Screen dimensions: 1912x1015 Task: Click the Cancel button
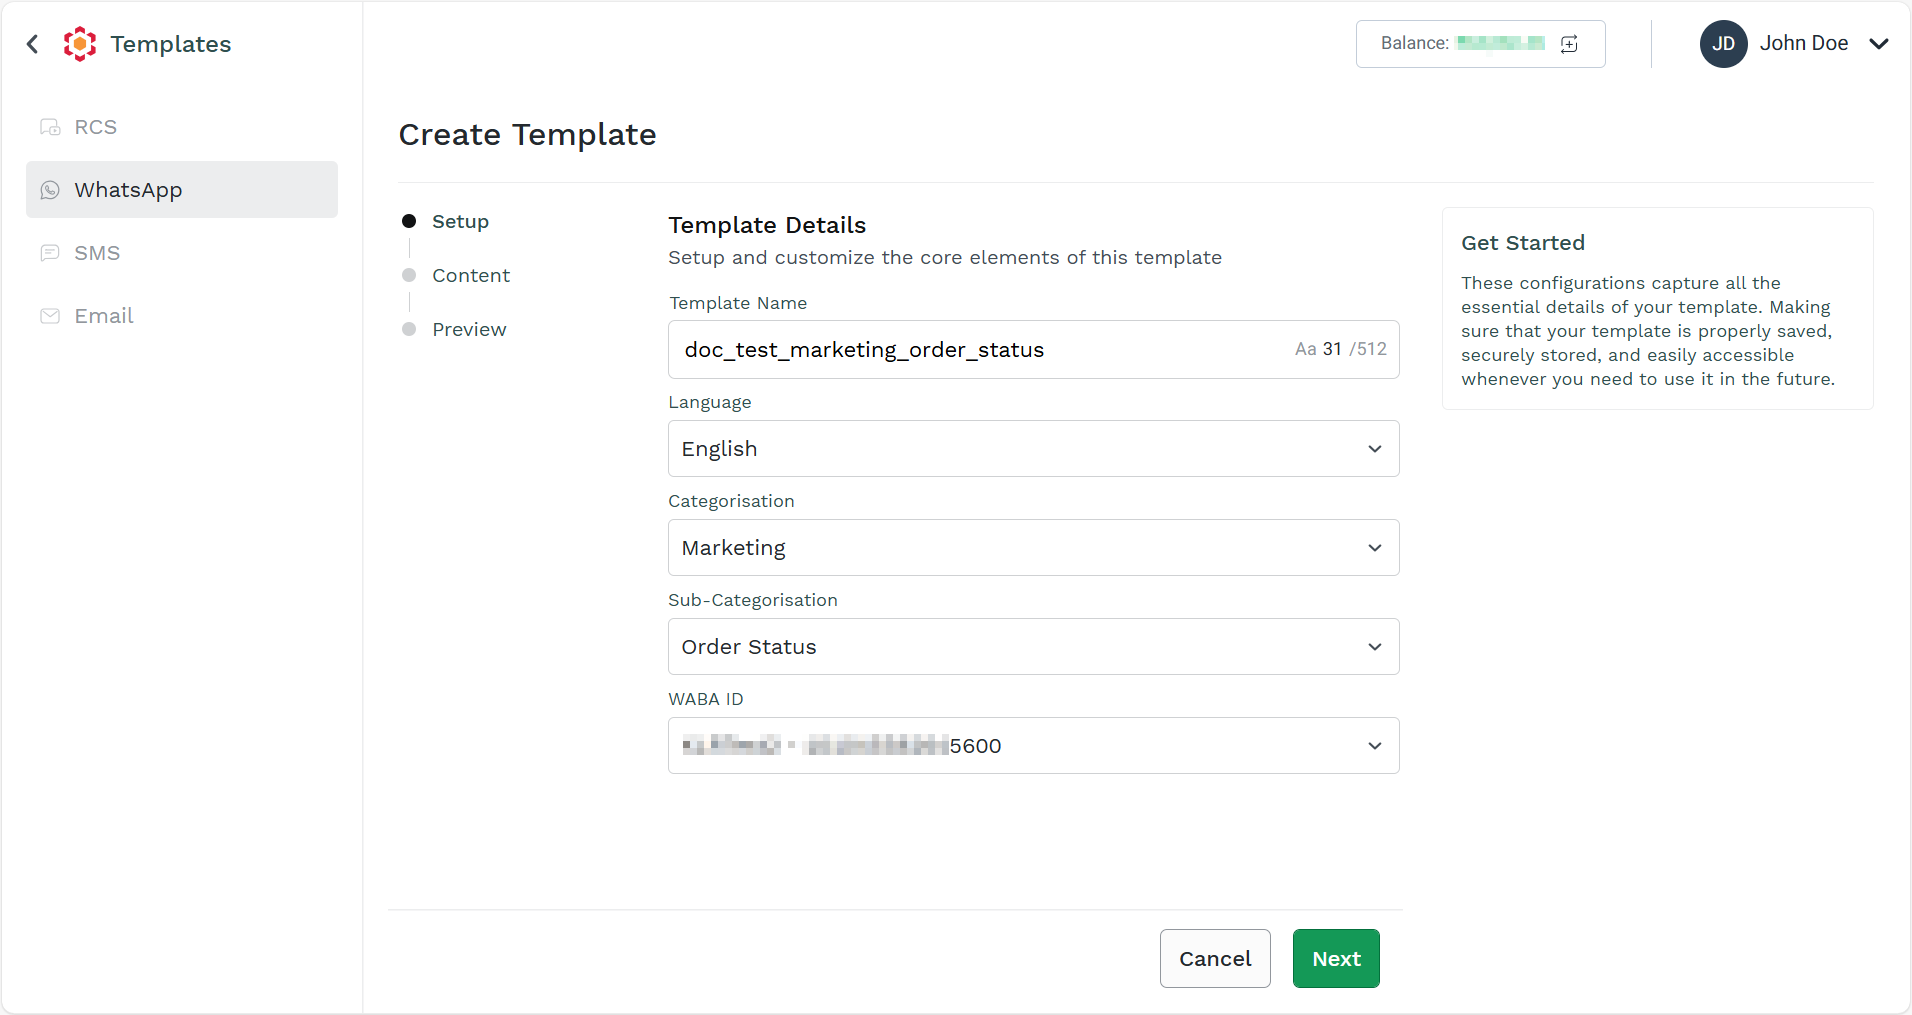[1215, 959]
